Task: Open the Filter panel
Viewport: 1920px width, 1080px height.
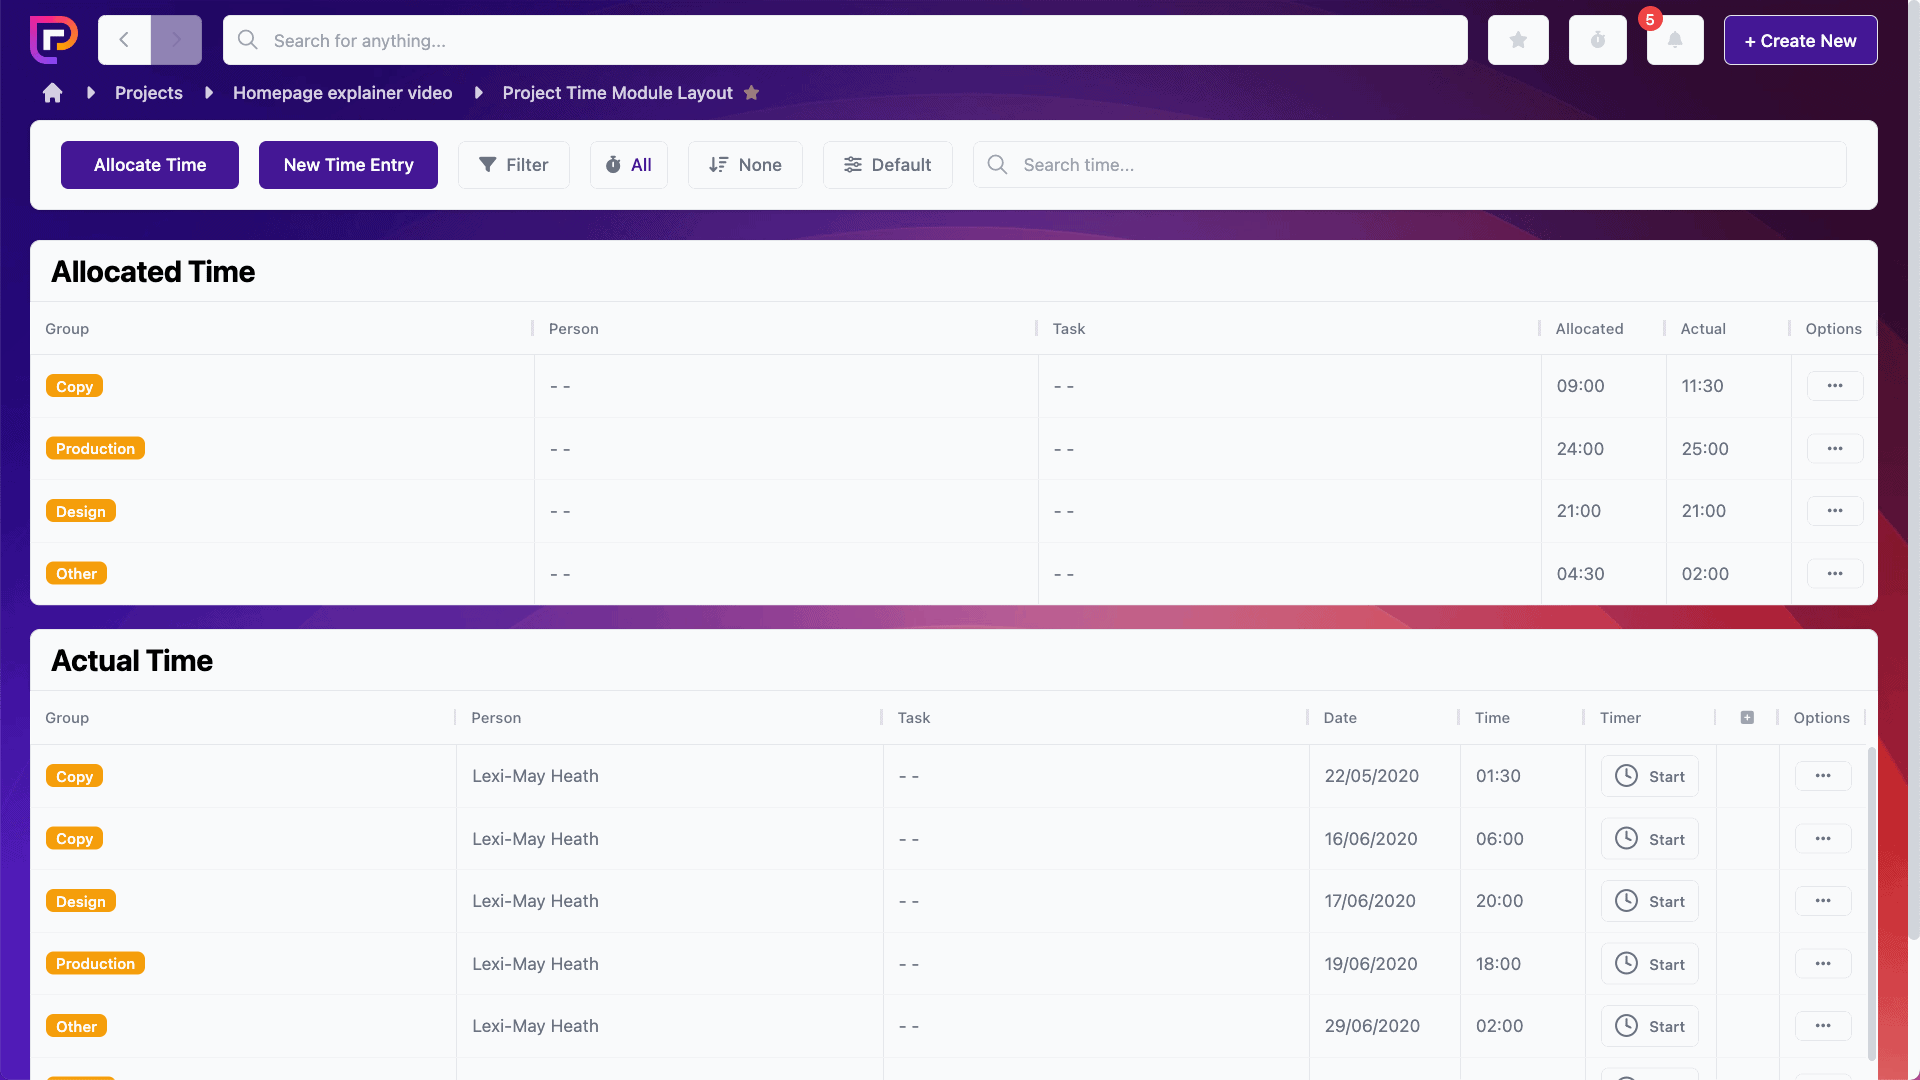Action: pos(513,165)
